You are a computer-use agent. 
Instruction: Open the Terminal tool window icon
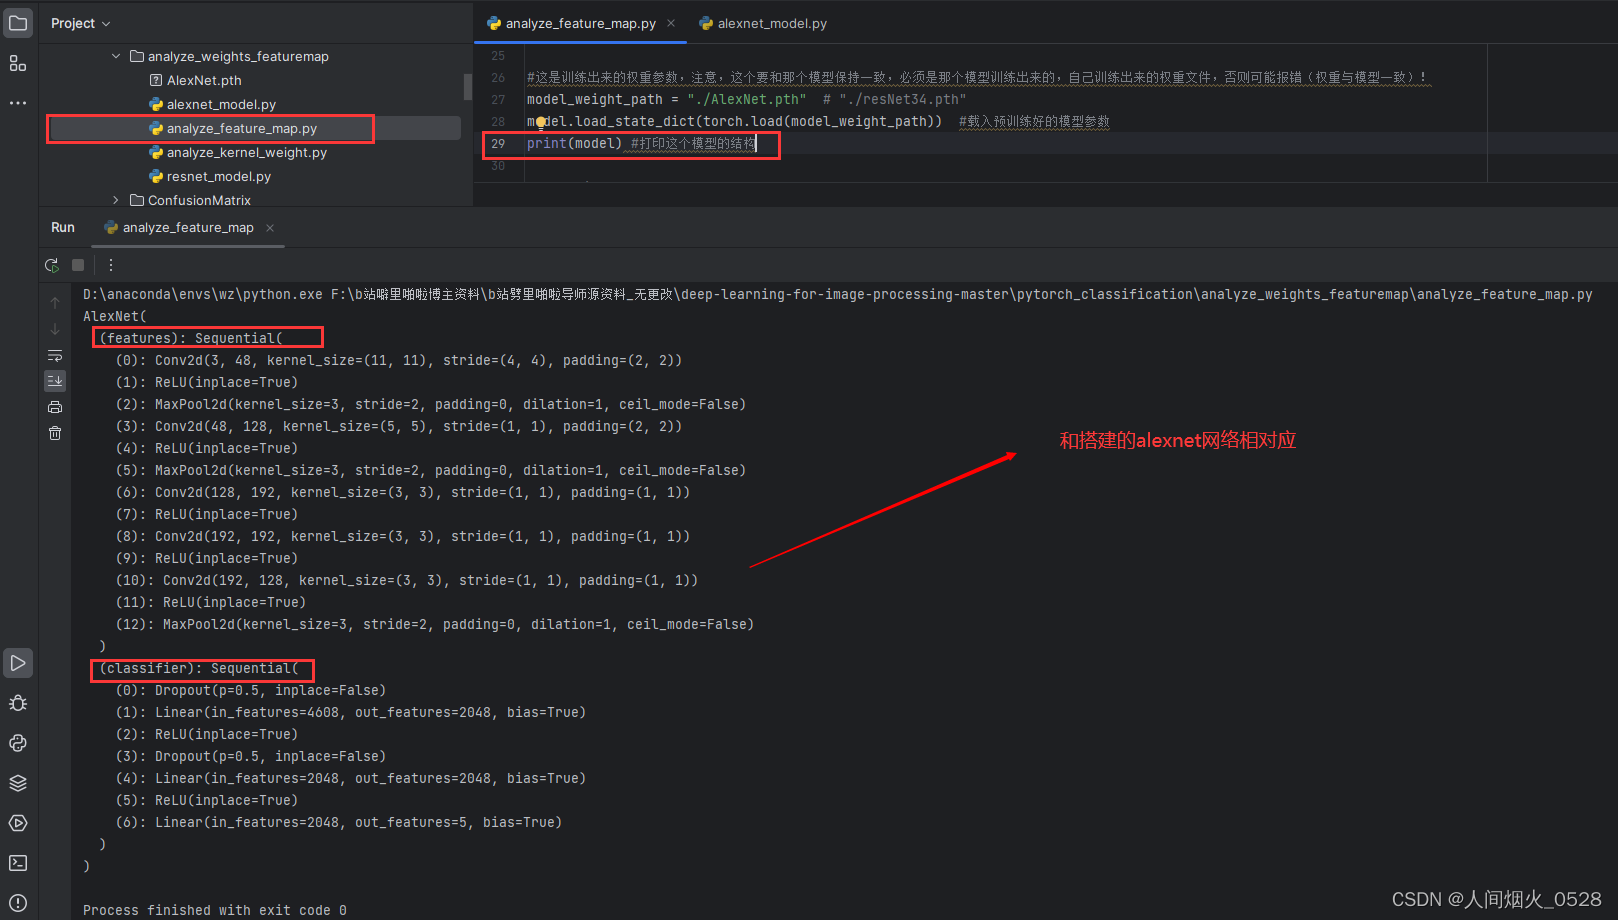(x=18, y=863)
